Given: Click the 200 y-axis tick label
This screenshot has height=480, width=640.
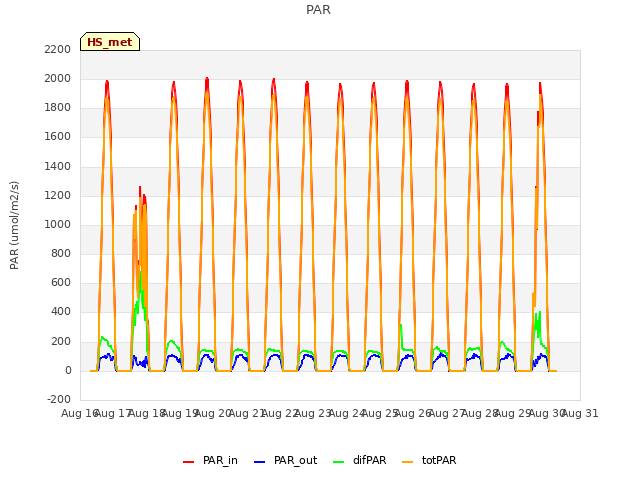Looking at the screenshot, I should 61,341.
